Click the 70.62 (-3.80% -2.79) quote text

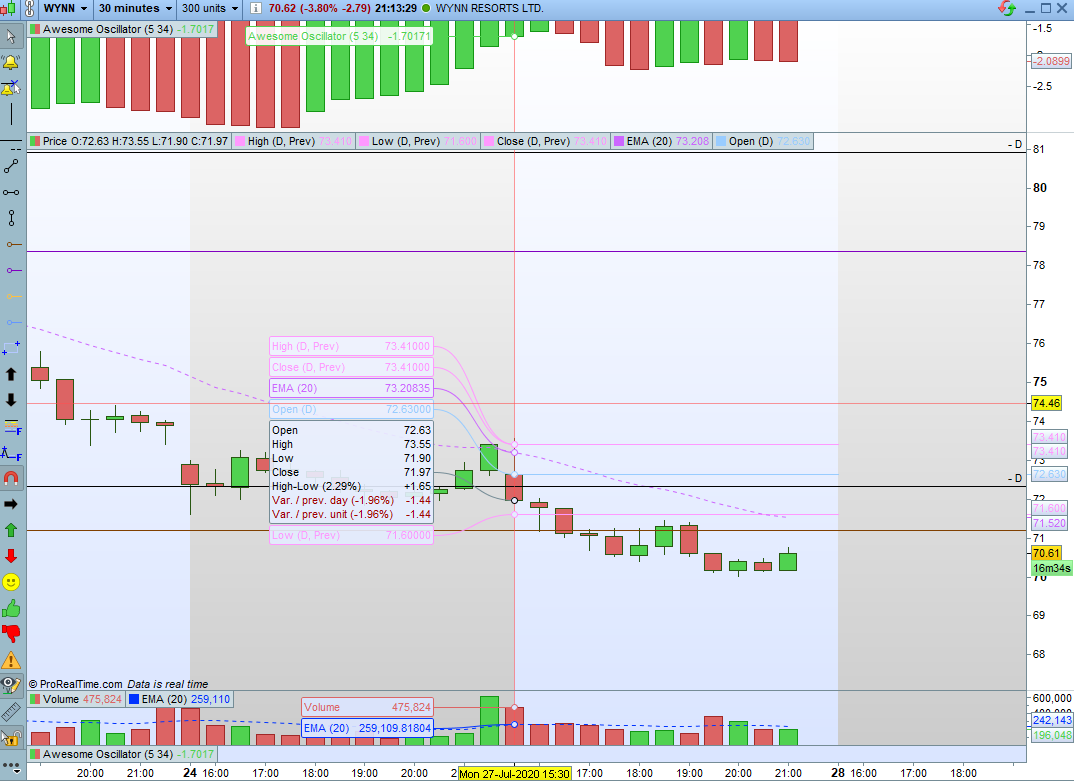pos(320,8)
